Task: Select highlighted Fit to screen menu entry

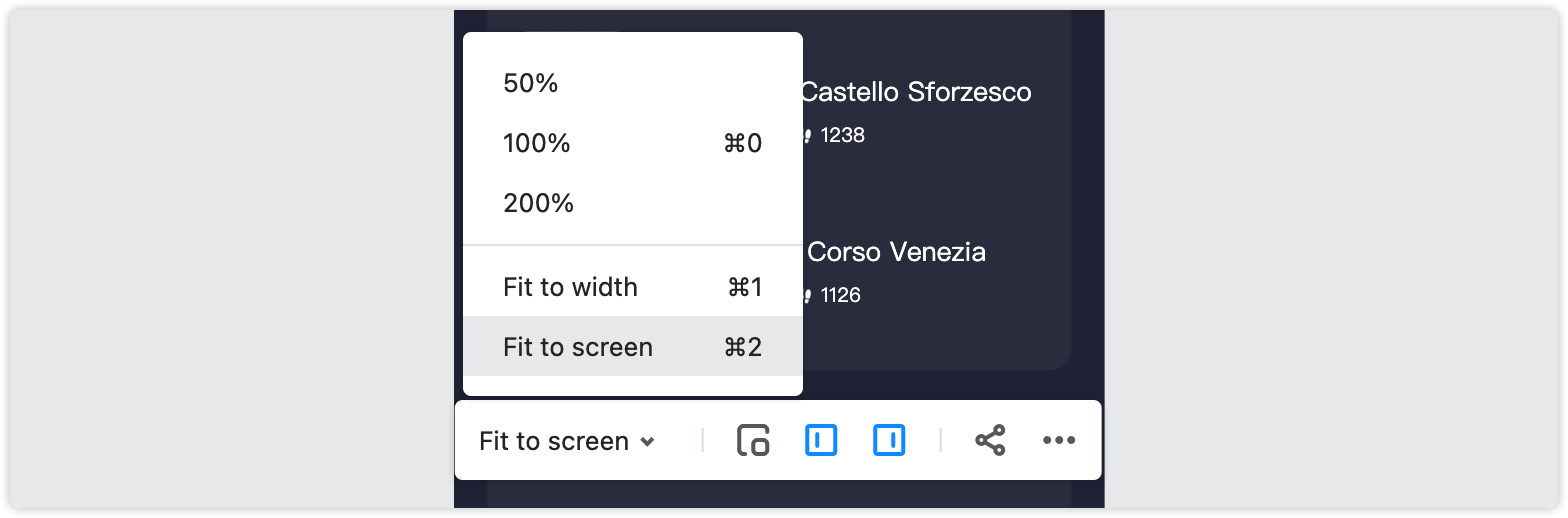Action: click(632, 347)
